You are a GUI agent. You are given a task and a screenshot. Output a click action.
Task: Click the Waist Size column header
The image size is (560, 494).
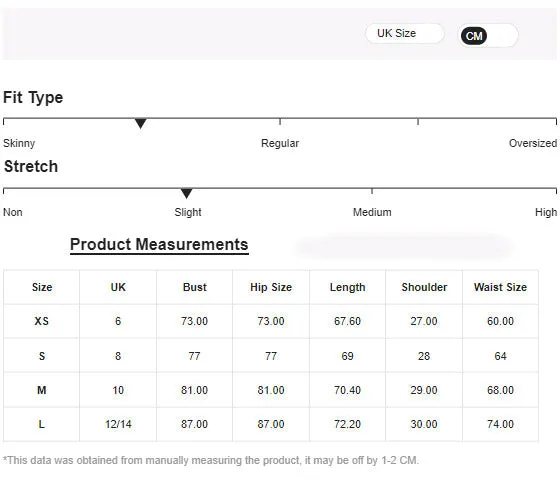500,287
